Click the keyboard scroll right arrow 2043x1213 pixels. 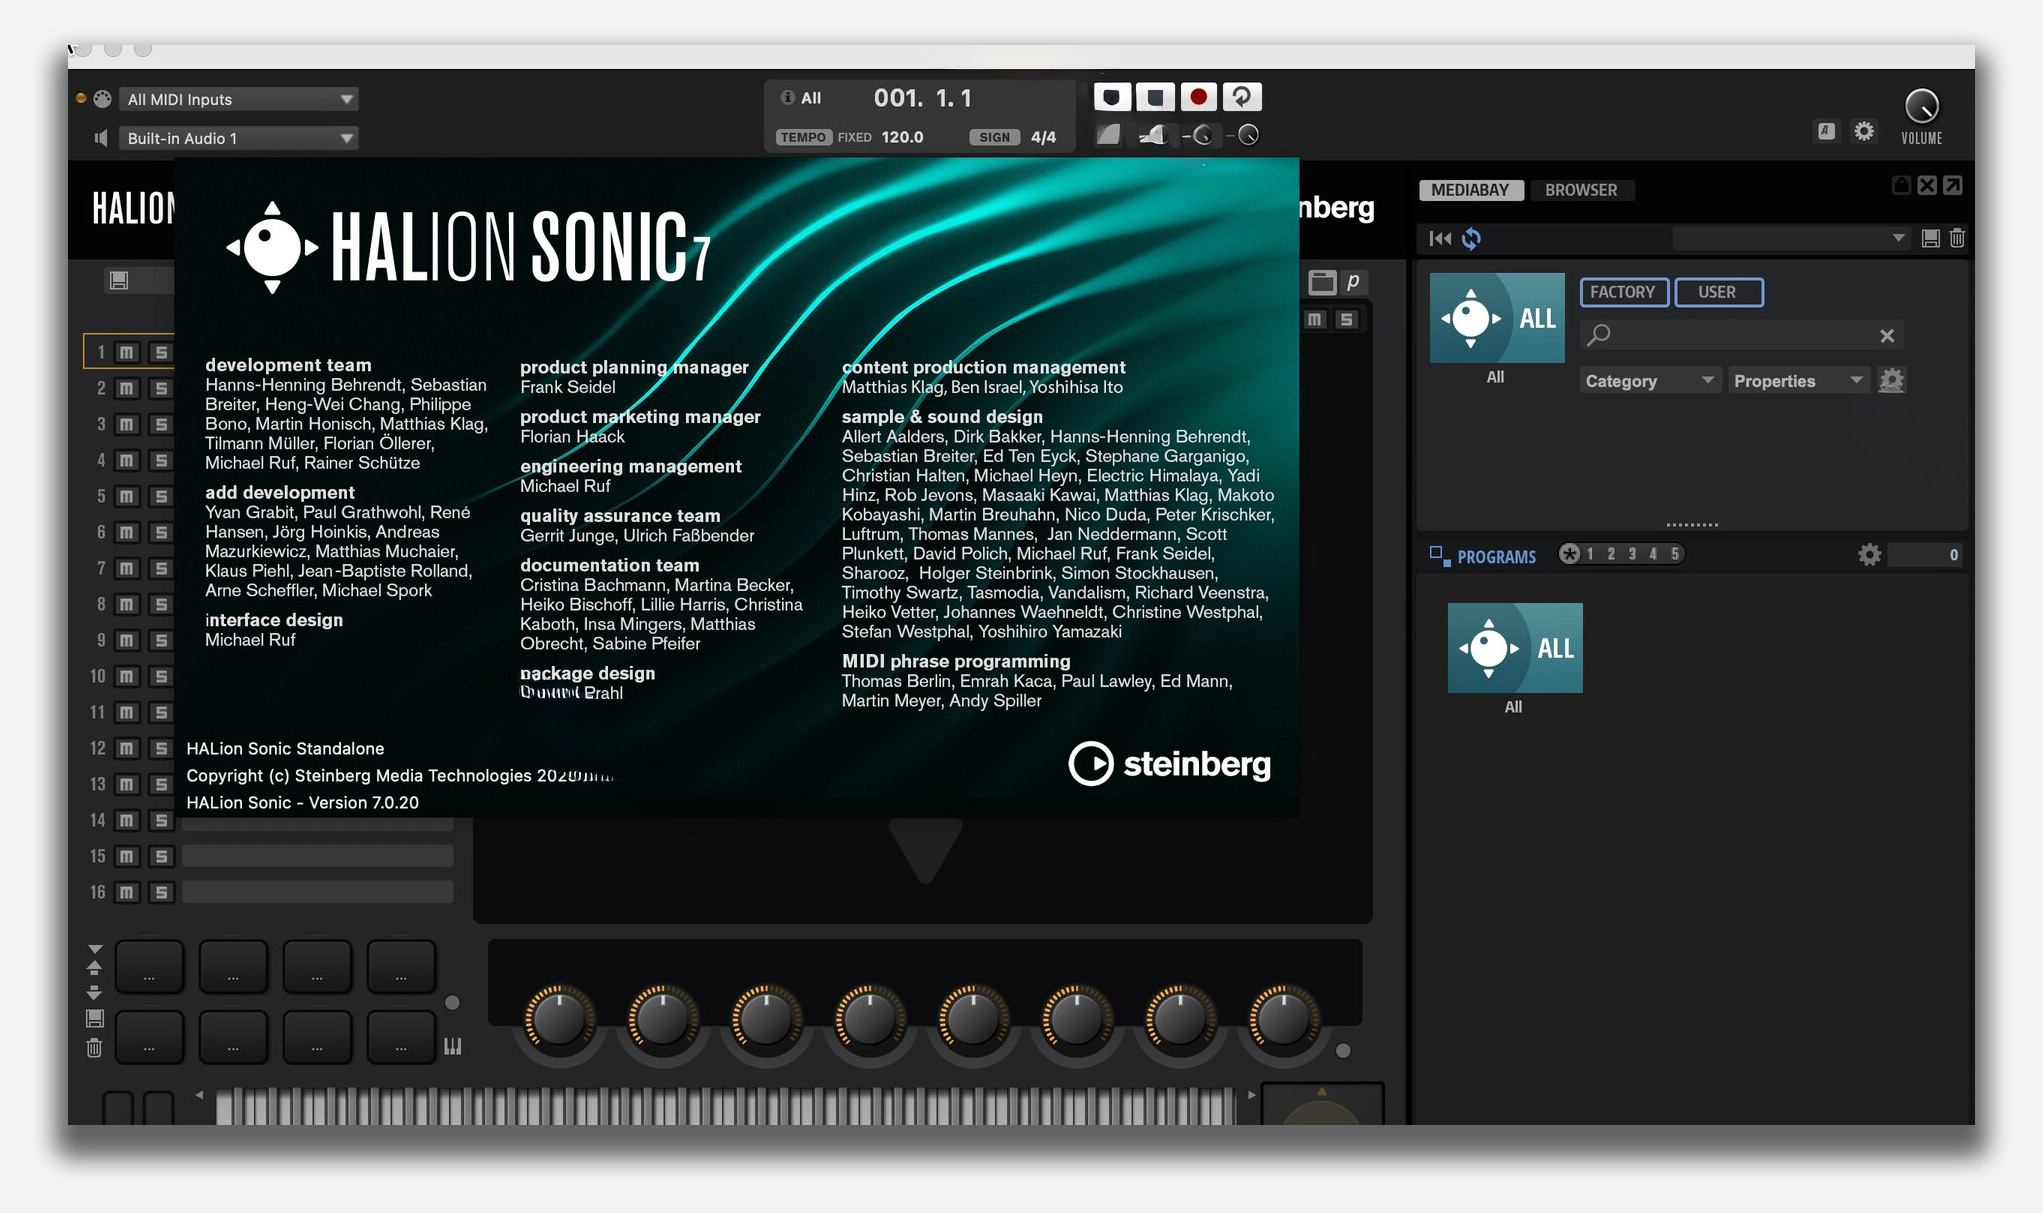[1251, 1095]
